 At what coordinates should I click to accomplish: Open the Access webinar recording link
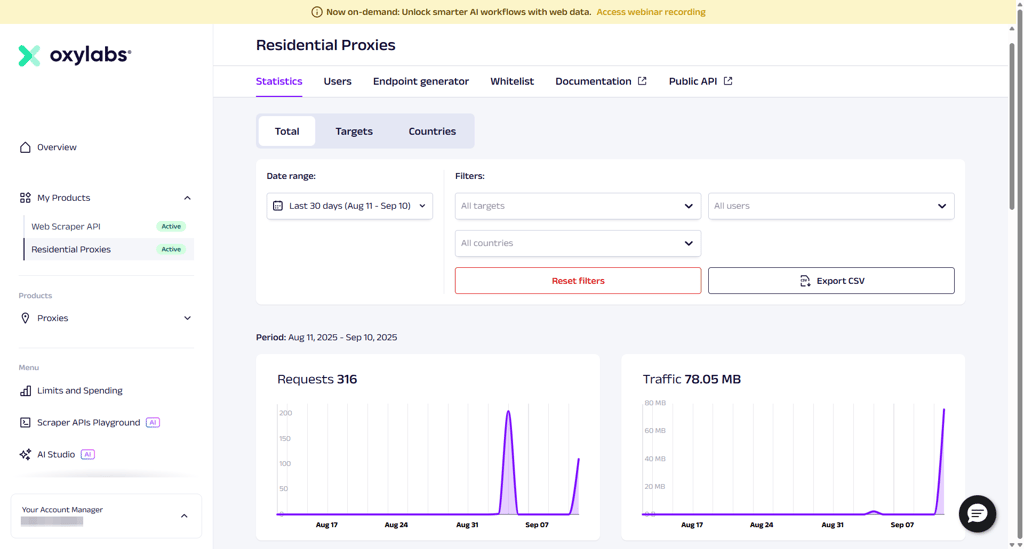click(x=650, y=12)
